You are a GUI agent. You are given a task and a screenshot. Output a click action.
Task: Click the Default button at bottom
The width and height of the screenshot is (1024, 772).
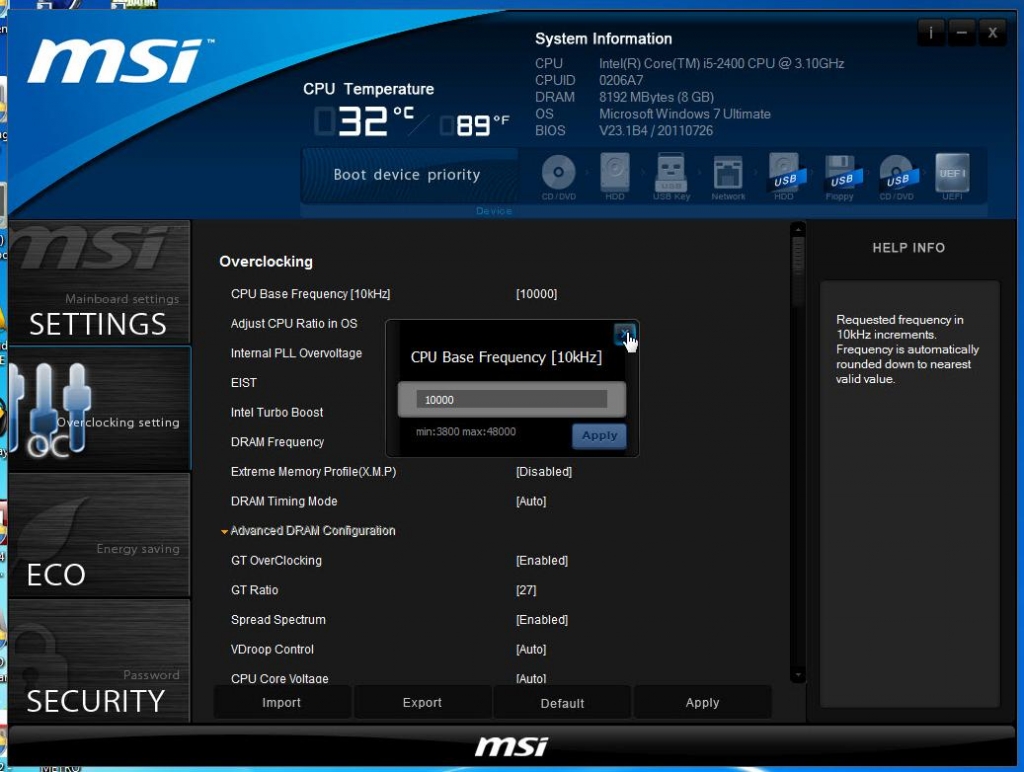click(562, 703)
